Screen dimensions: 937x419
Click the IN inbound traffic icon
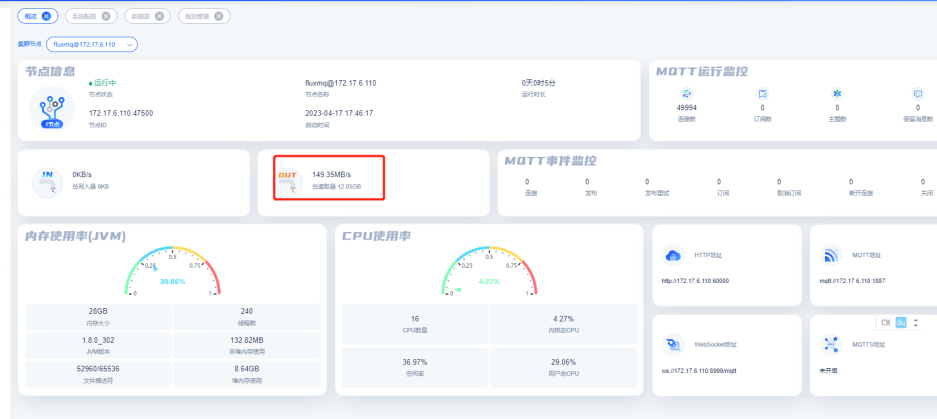(46, 181)
